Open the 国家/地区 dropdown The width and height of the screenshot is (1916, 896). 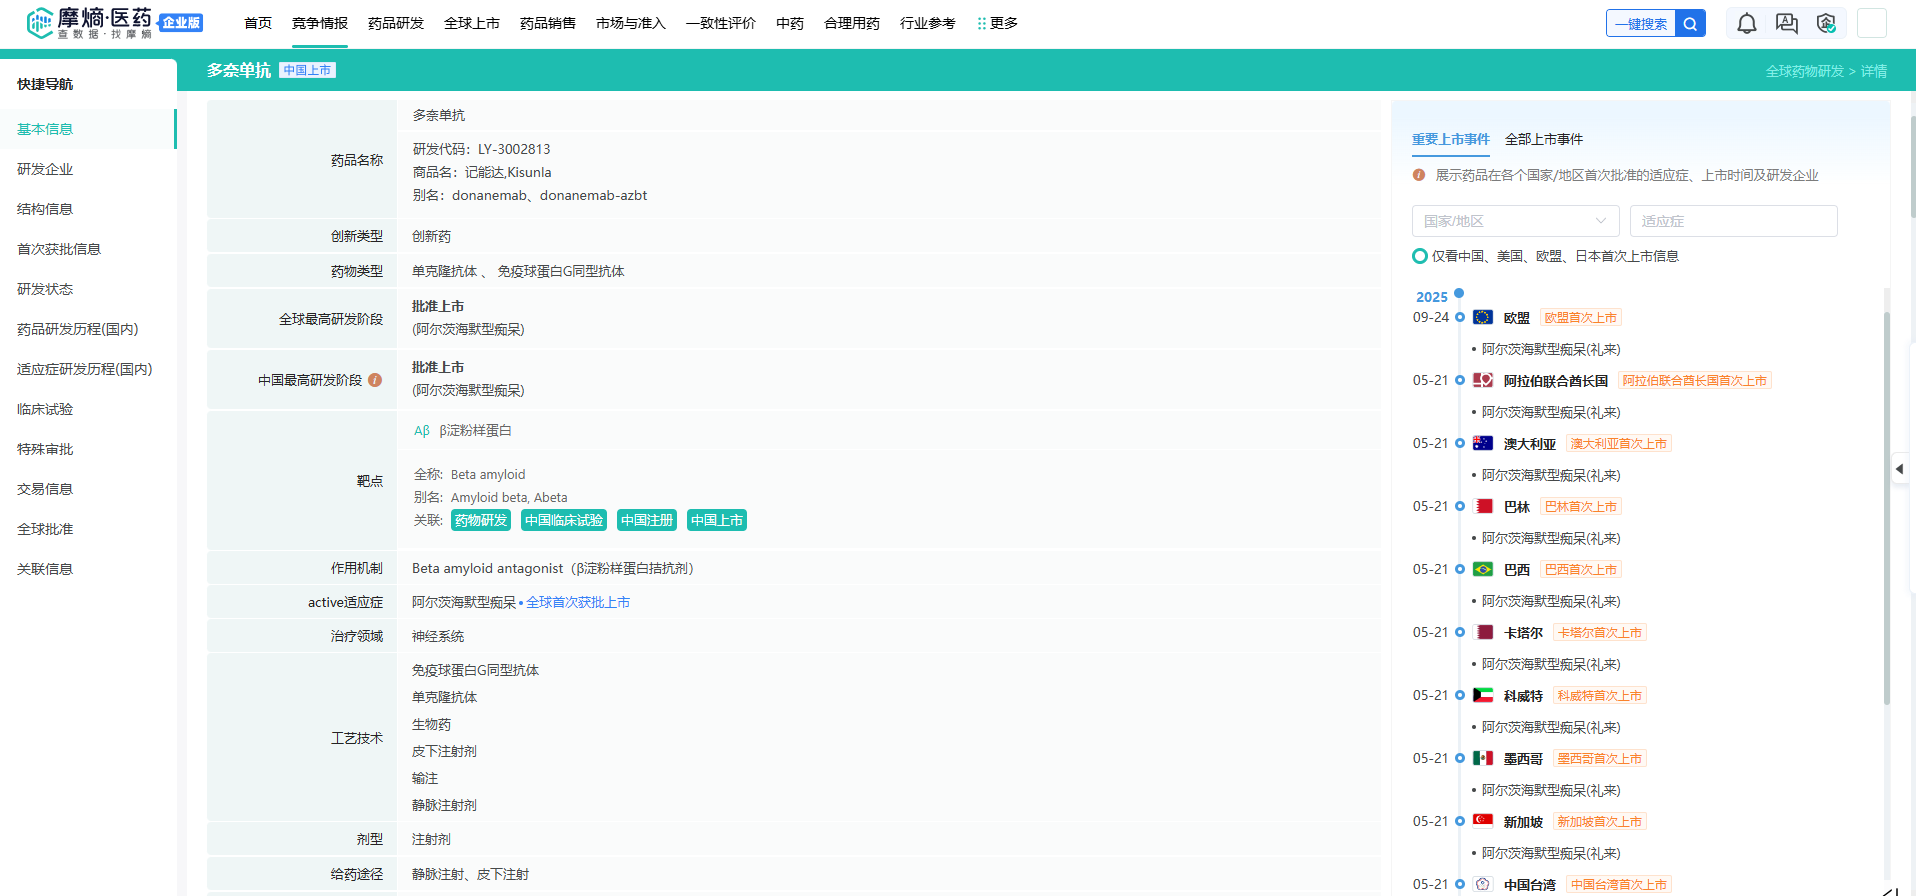[x=1515, y=221]
